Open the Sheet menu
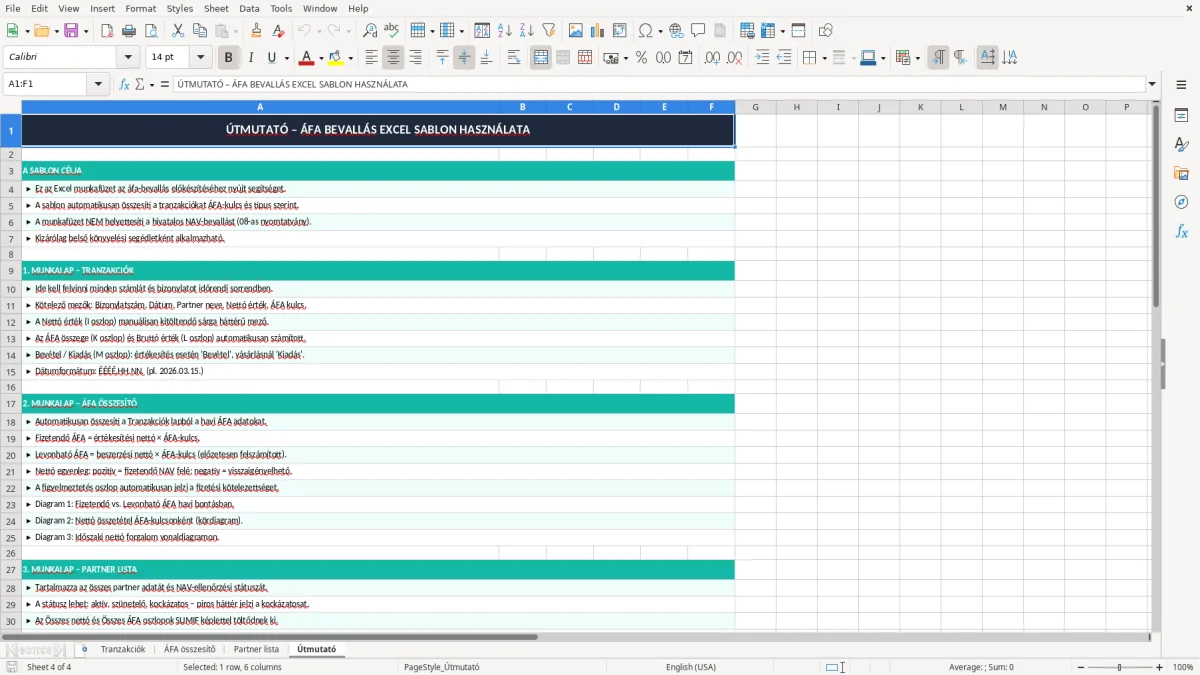1200x675 pixels. coord(216,8)
